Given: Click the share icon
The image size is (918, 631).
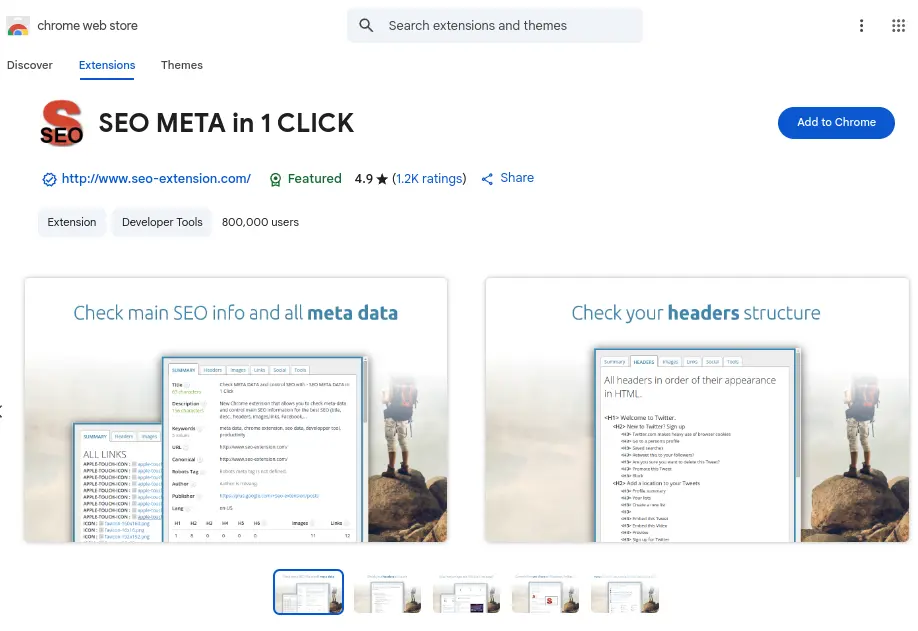Looking at the screenshot, I should 487,179.
